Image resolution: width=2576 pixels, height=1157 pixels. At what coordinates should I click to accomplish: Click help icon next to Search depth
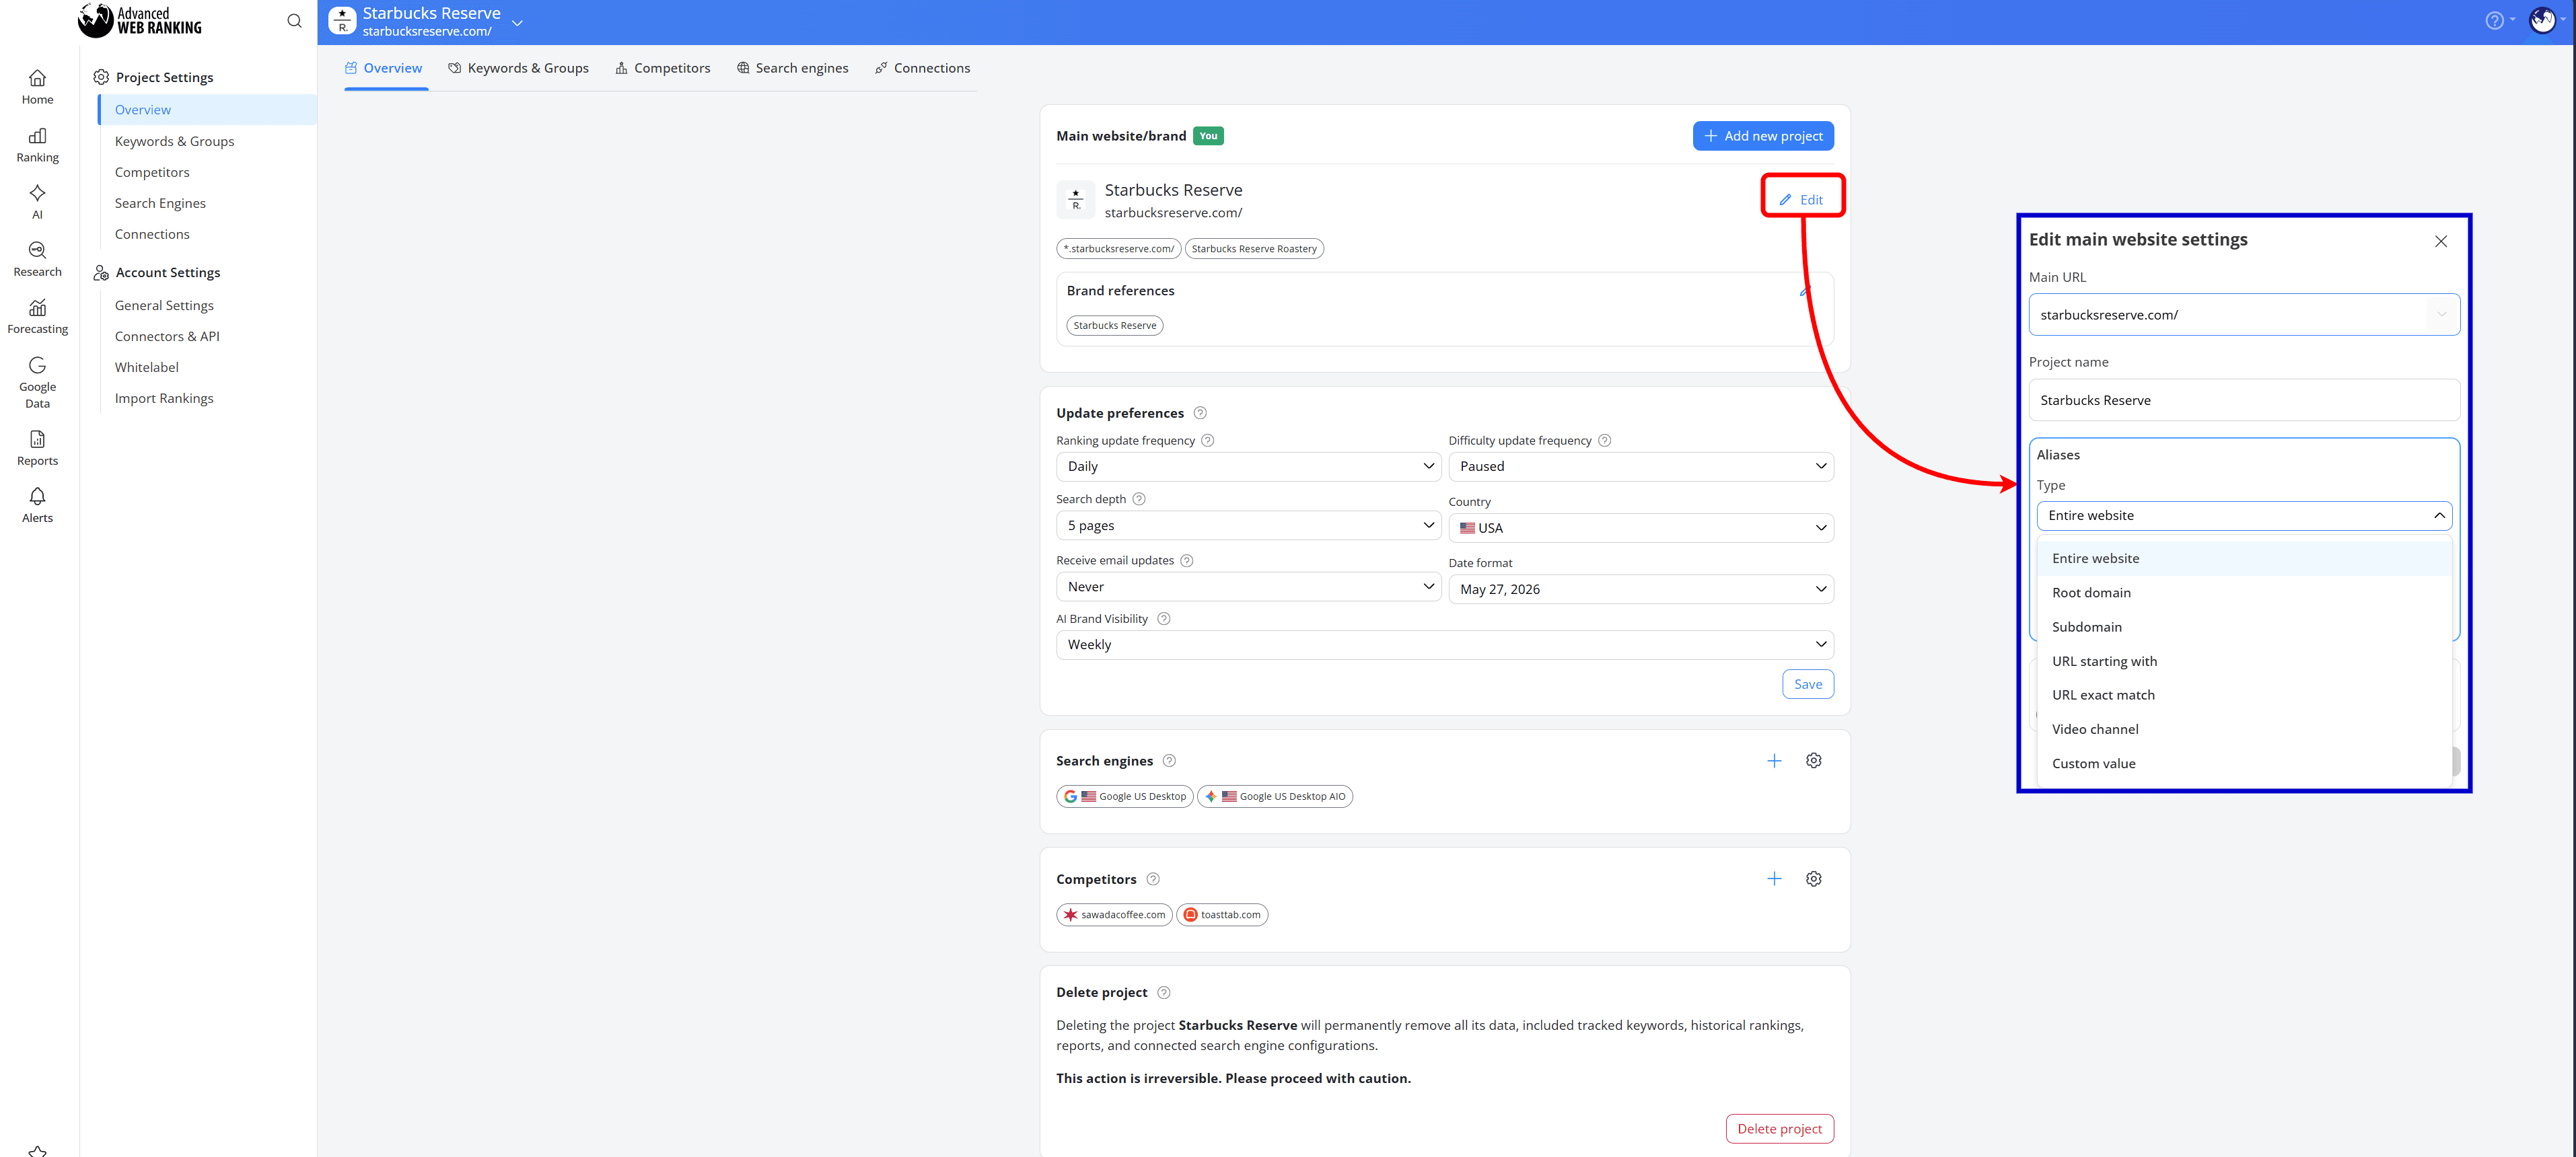[1138, 499]
